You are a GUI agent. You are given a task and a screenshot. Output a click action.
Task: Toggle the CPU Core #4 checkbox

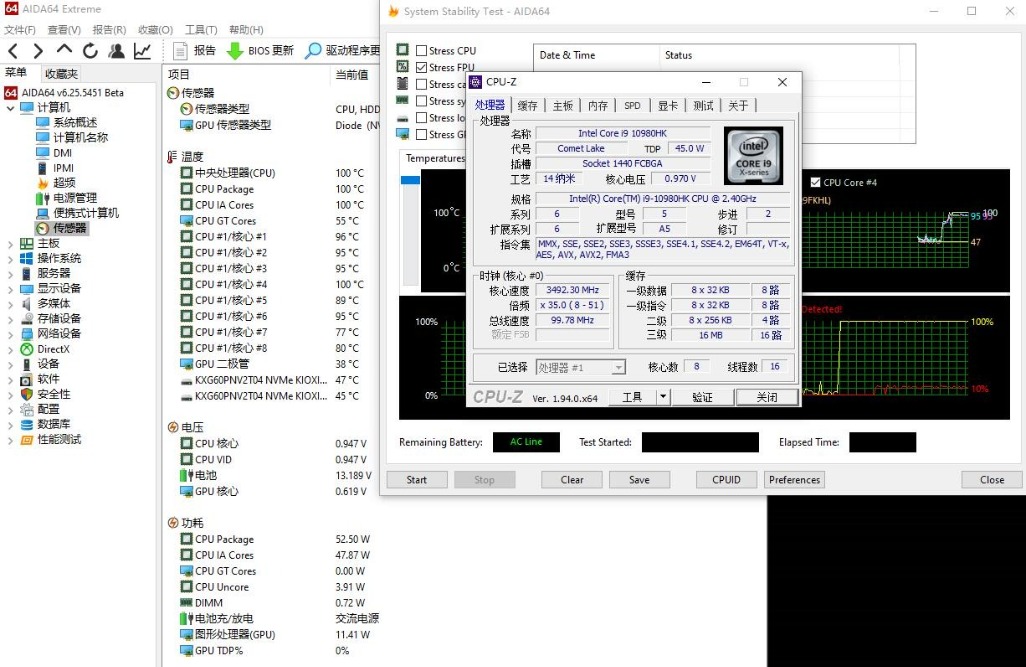815,183
